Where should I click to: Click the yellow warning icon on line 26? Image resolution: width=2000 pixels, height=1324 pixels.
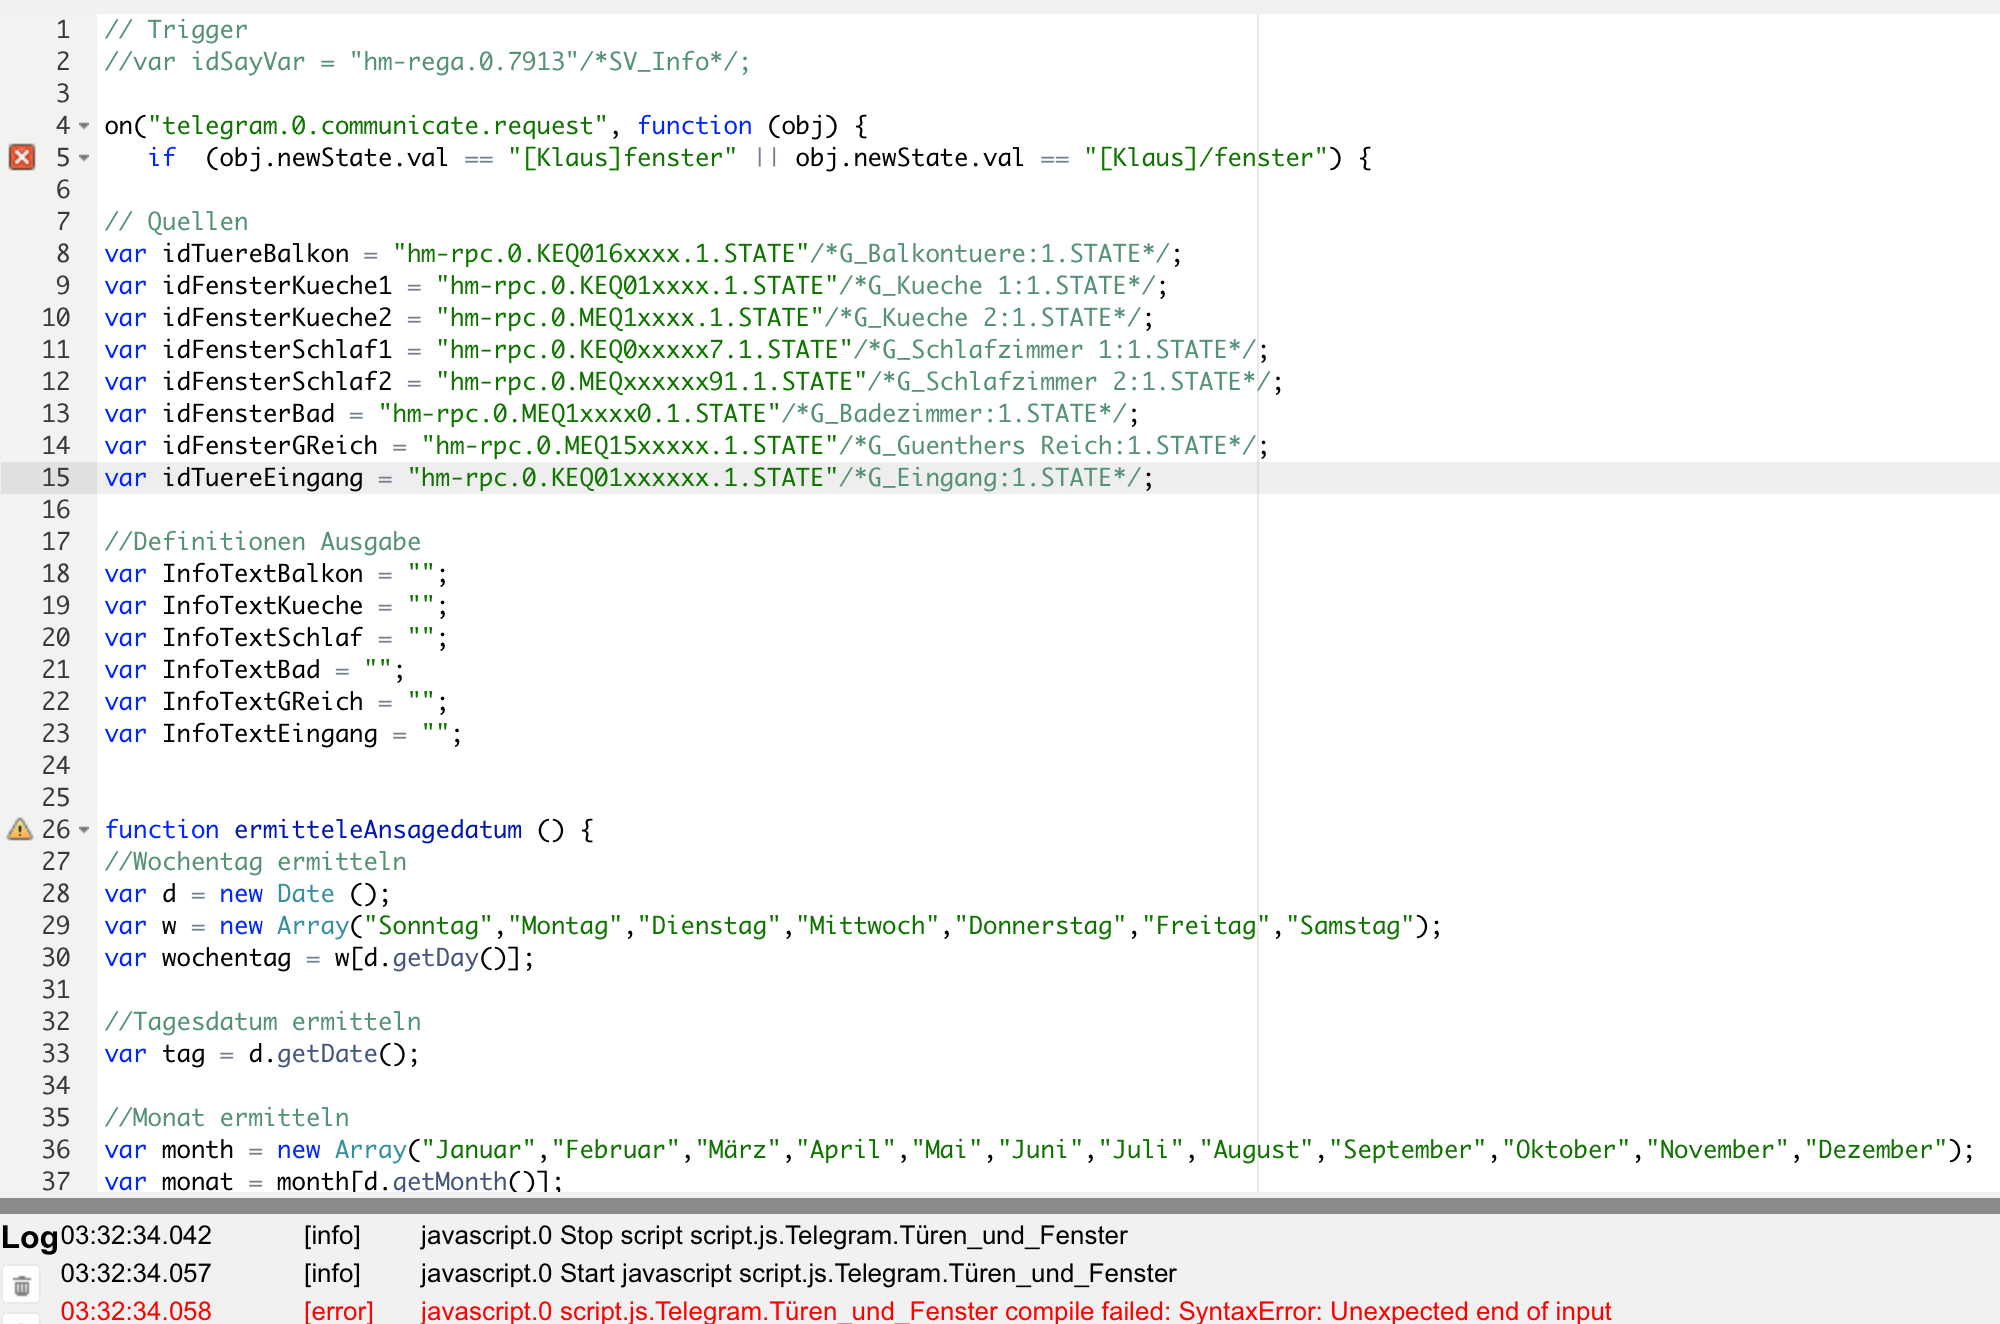(20, 829)
